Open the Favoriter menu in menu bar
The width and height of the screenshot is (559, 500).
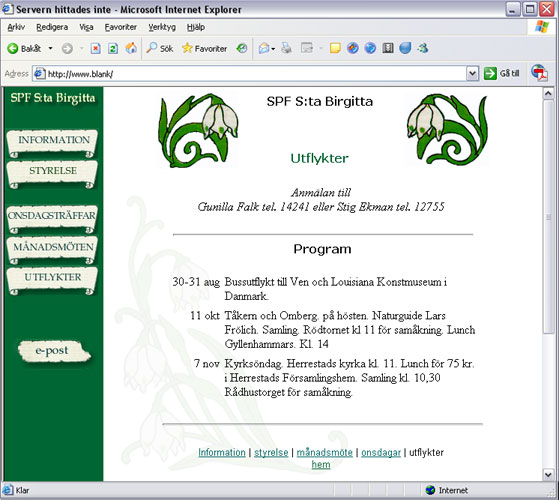(x=120, y=27)
